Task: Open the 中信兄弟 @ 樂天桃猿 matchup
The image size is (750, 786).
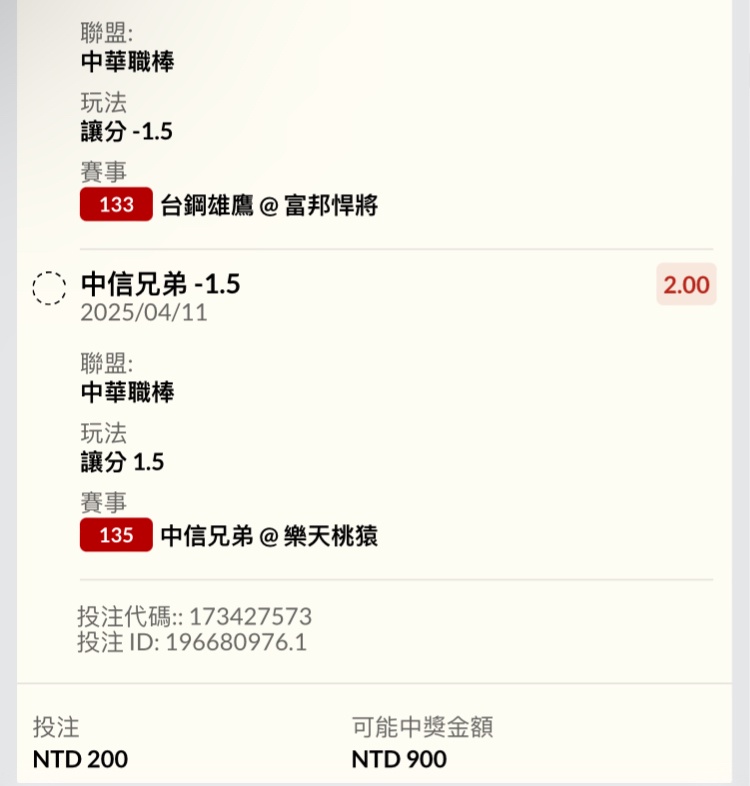Action: (x=269, y=536)
